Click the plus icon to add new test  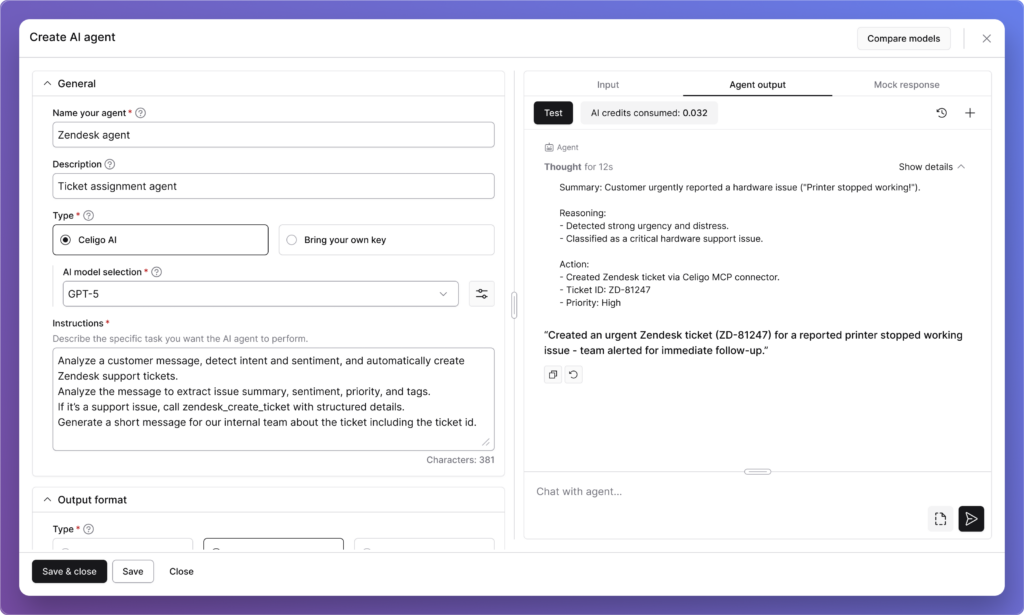[970, 113]
